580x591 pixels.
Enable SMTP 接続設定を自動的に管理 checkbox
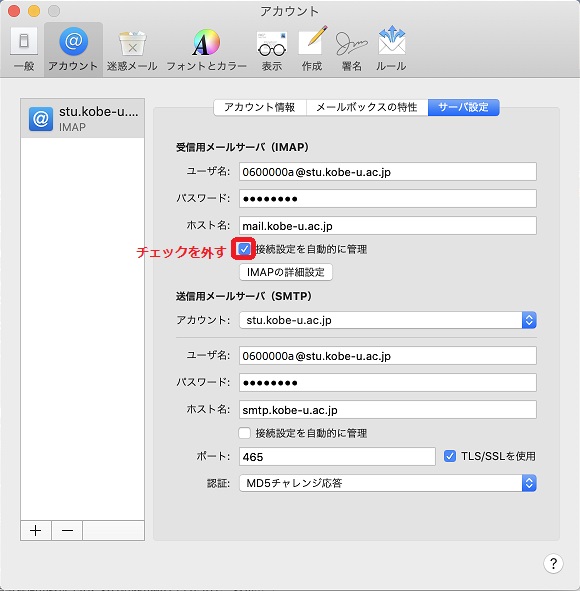tap(244, 433)
